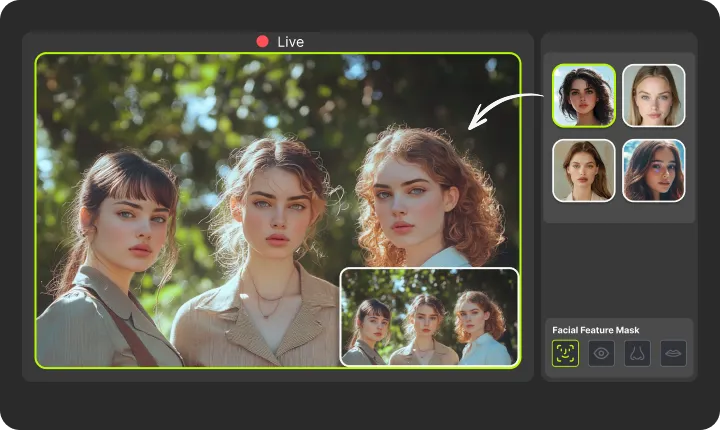
Task: Click the red Live recording indicator dot
Action: (x=262, y=42)
